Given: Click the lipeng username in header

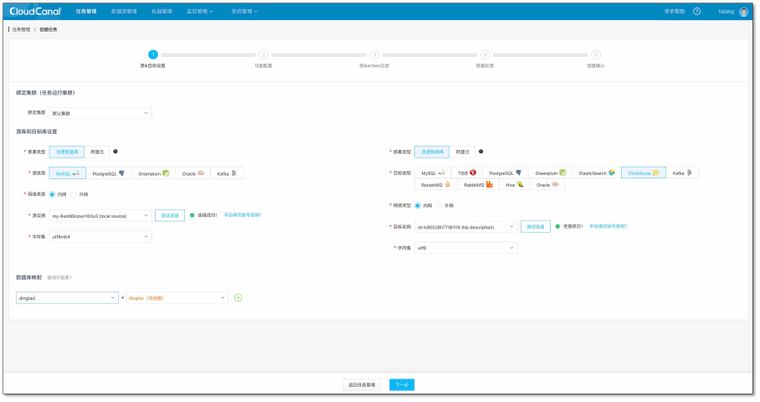Looking at the screenshot, I should (x=726, y=11).
